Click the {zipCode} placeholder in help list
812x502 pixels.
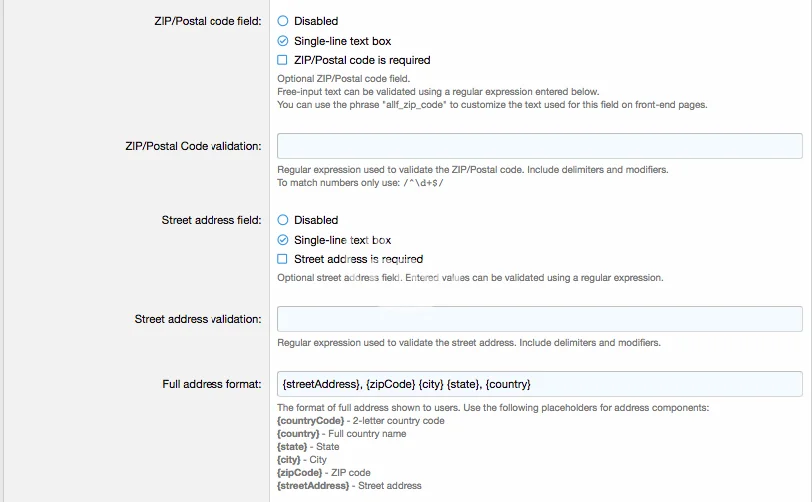tap(300, 473)
